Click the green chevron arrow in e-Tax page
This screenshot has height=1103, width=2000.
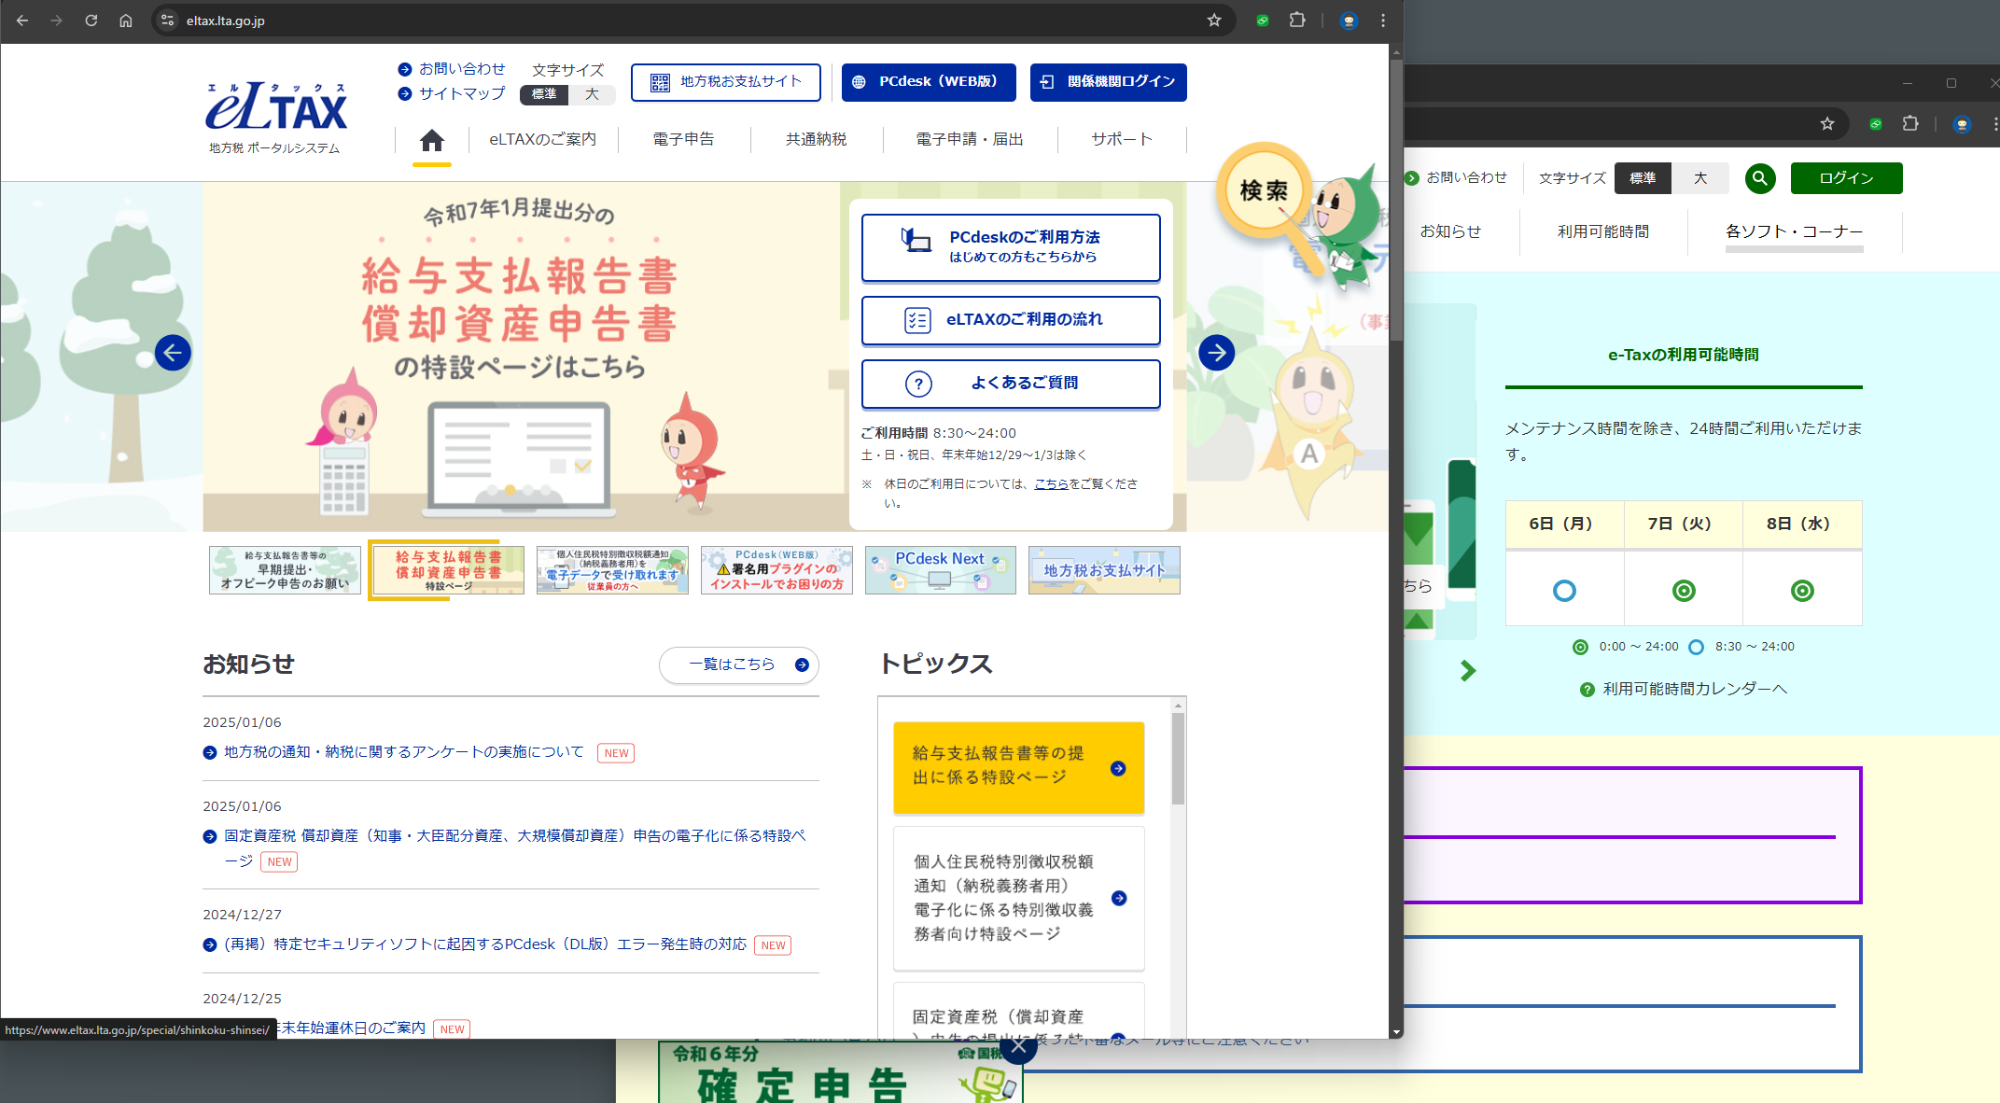pos(1467,670)
